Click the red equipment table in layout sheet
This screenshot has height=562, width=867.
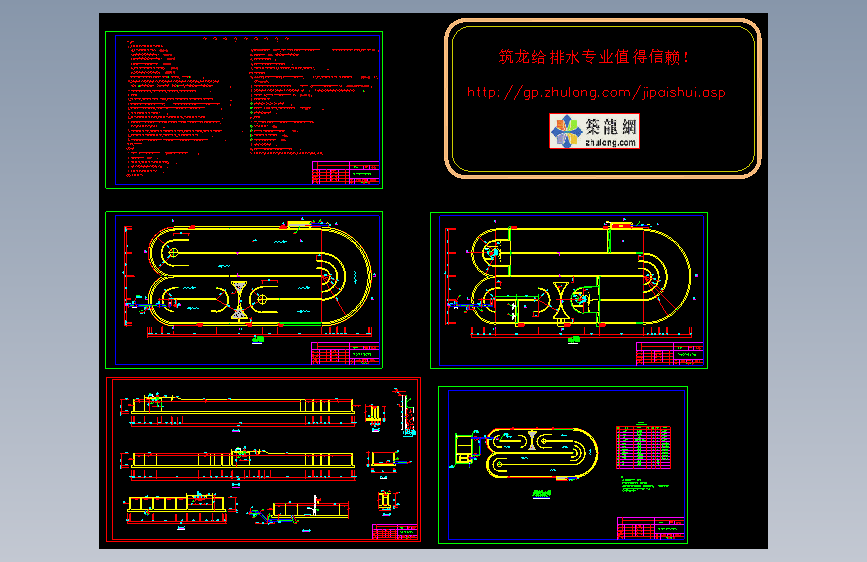click(x=643, y=447)
